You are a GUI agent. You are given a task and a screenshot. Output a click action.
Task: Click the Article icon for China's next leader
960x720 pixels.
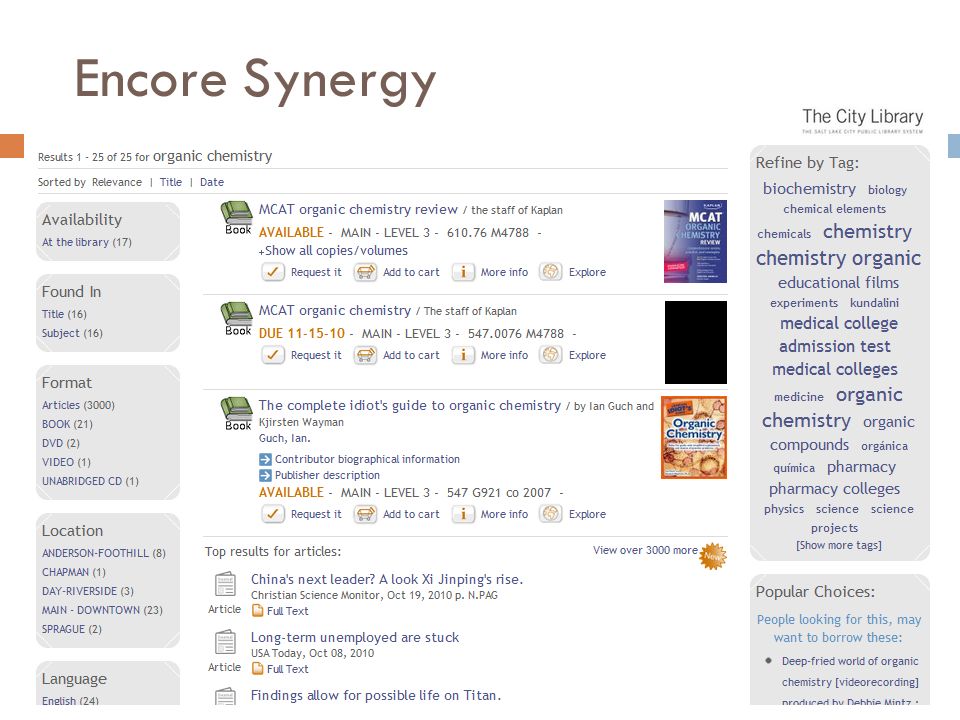[225, 585]
